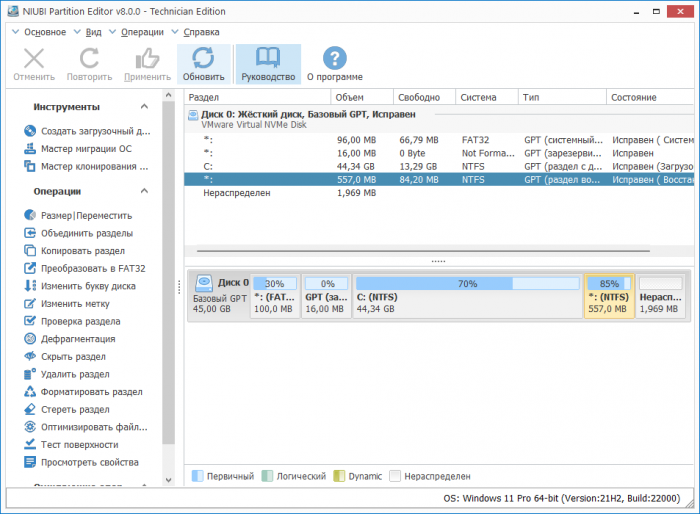Image resolution: width=700 pixels, height=514 pixels.
Task: Select the Нерасп... unallocated block in map
Action: (660, 296)
